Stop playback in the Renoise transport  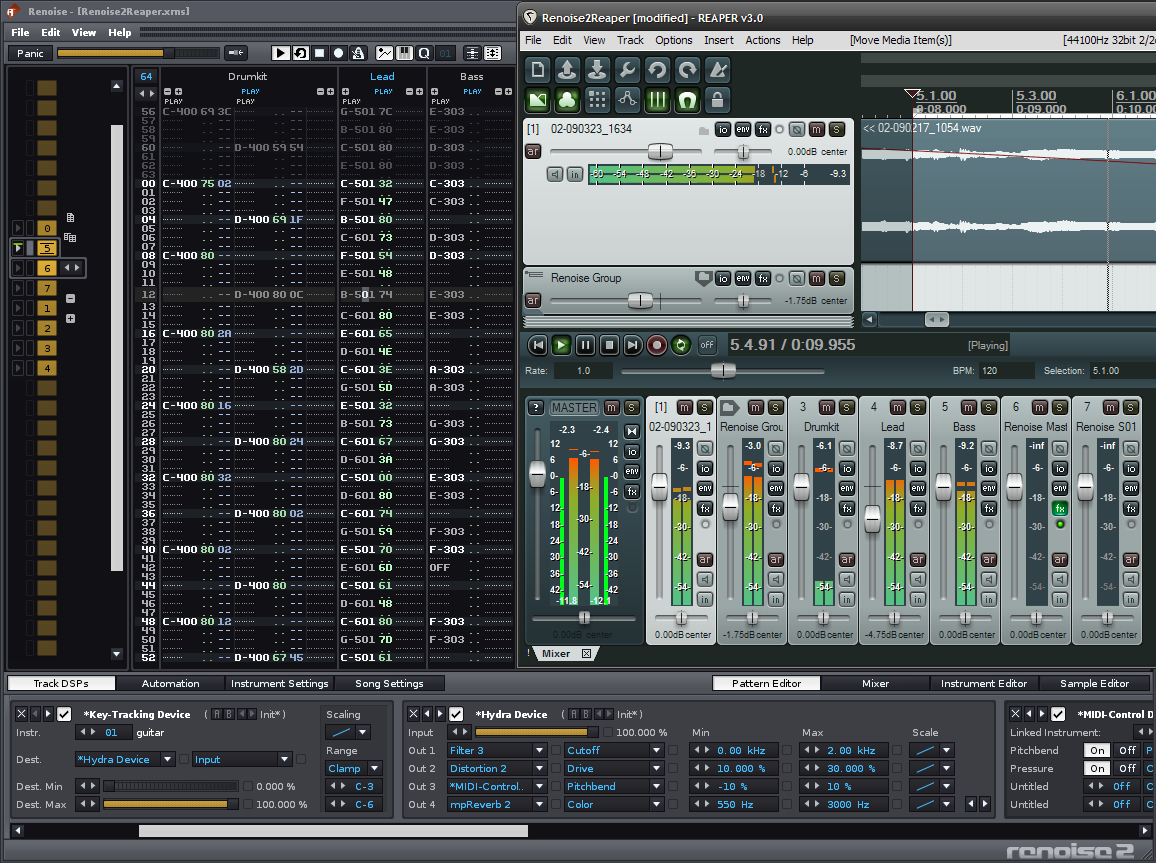pyautogui.click(x=319, y=53)
